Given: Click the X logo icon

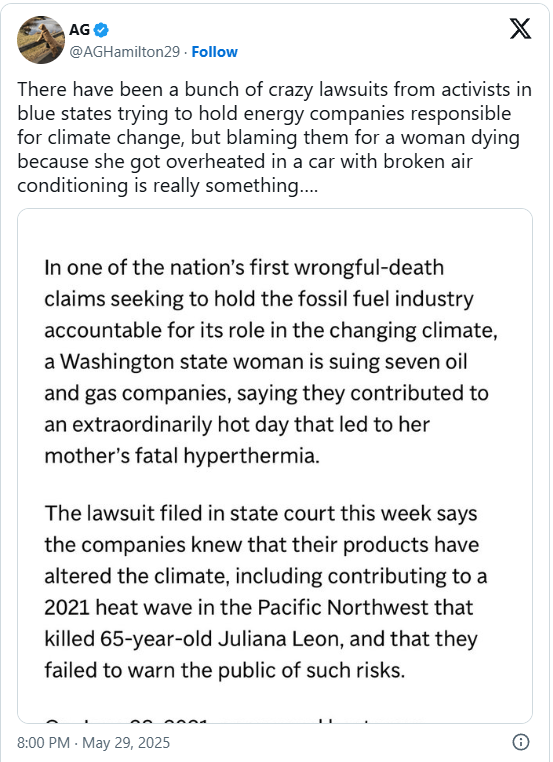Looking at the screenshot, I should pos(520,28).
